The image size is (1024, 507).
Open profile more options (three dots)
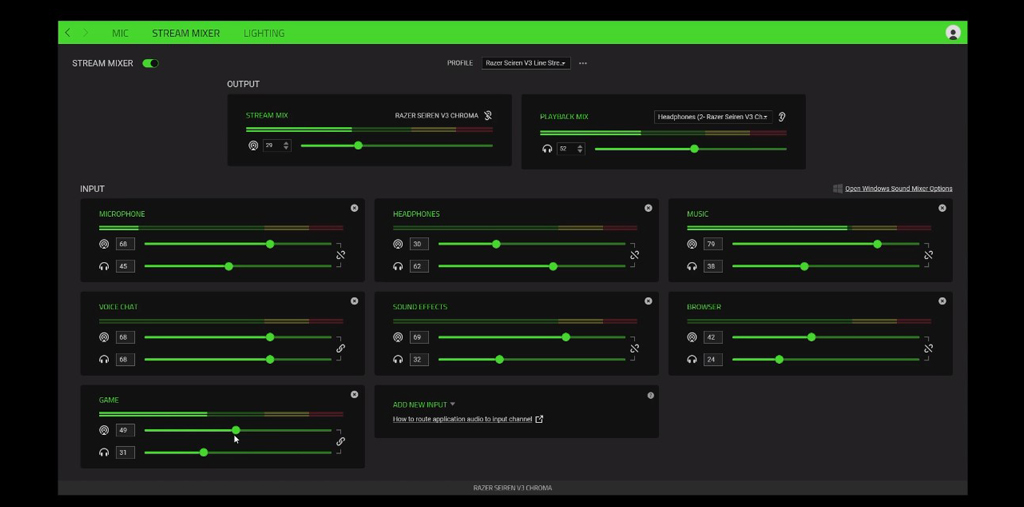[x=583, y=63]
